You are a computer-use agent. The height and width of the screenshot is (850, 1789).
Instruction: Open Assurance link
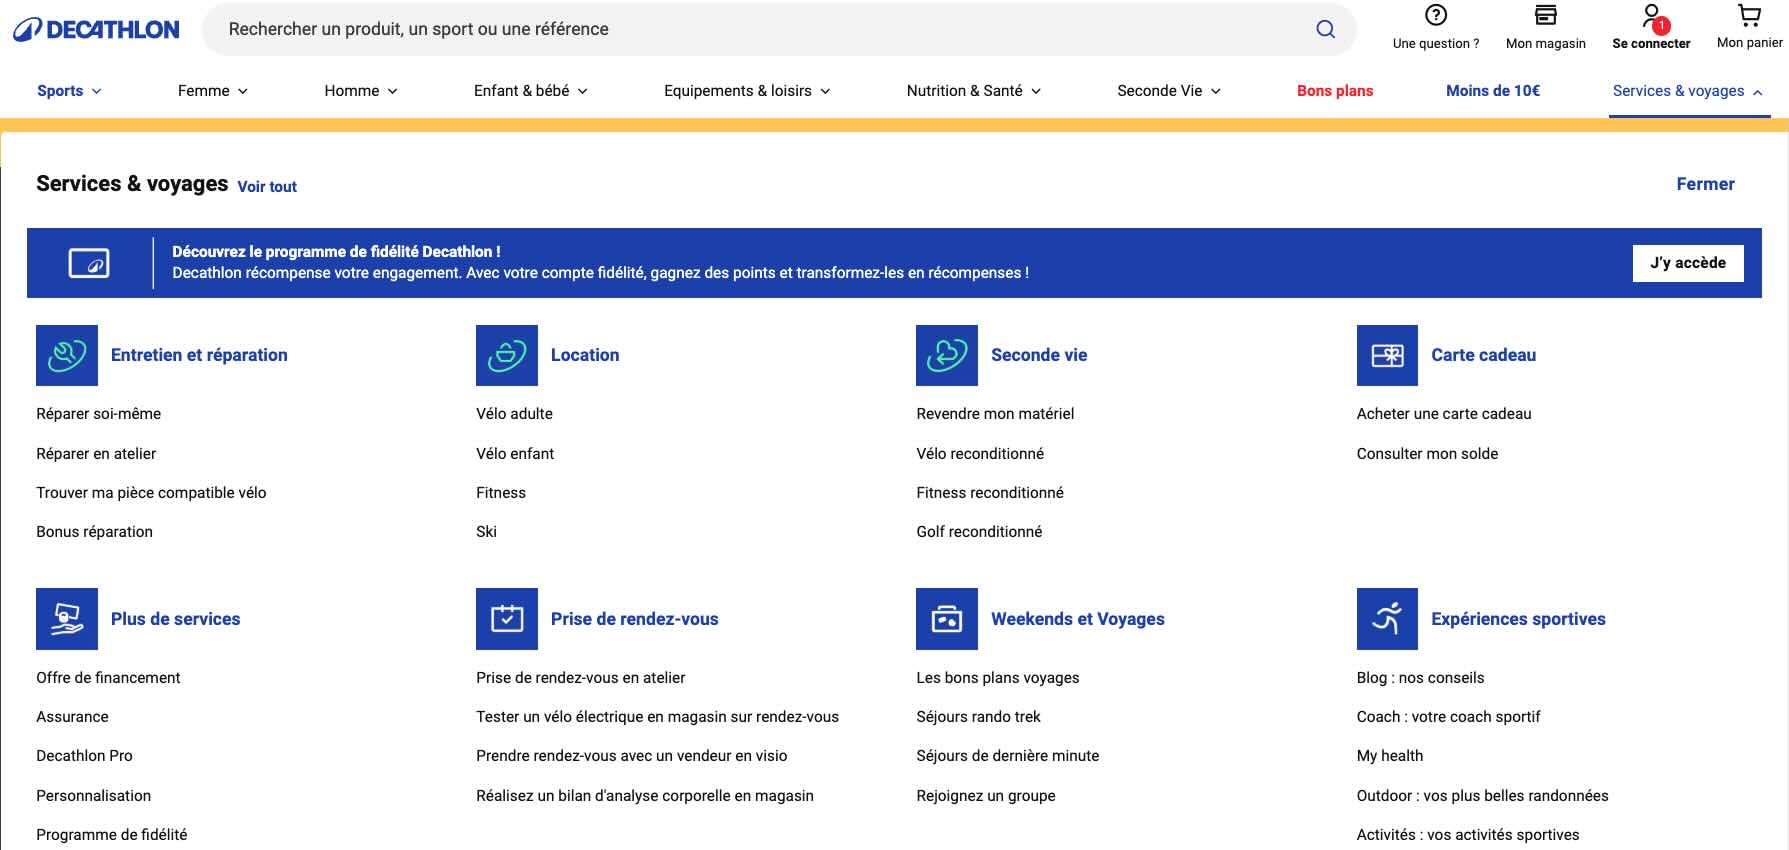pyautogui.click(x=72, y=717)
